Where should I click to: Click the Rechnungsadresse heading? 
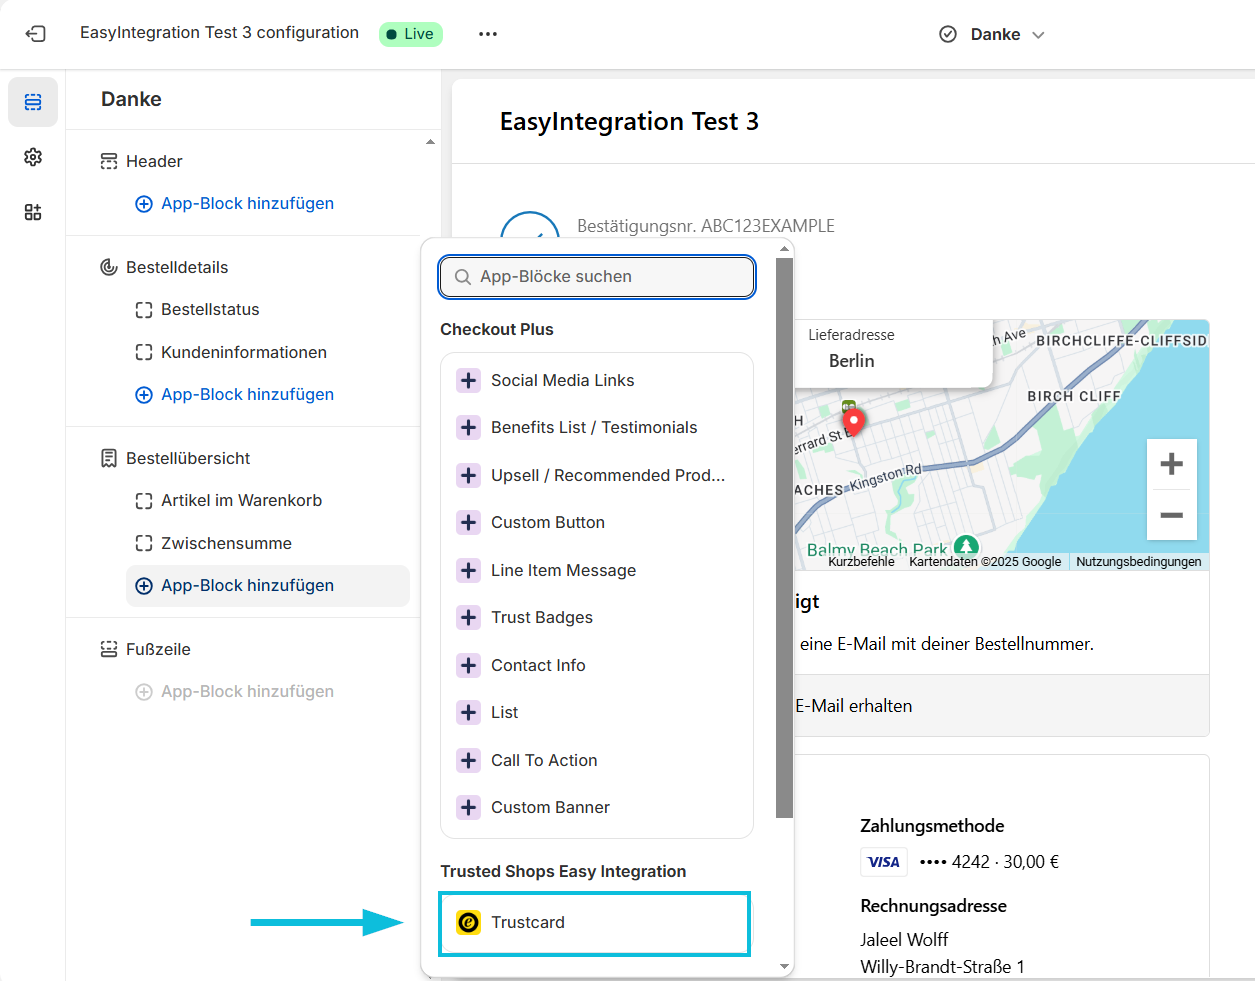[x=933, y=906]
